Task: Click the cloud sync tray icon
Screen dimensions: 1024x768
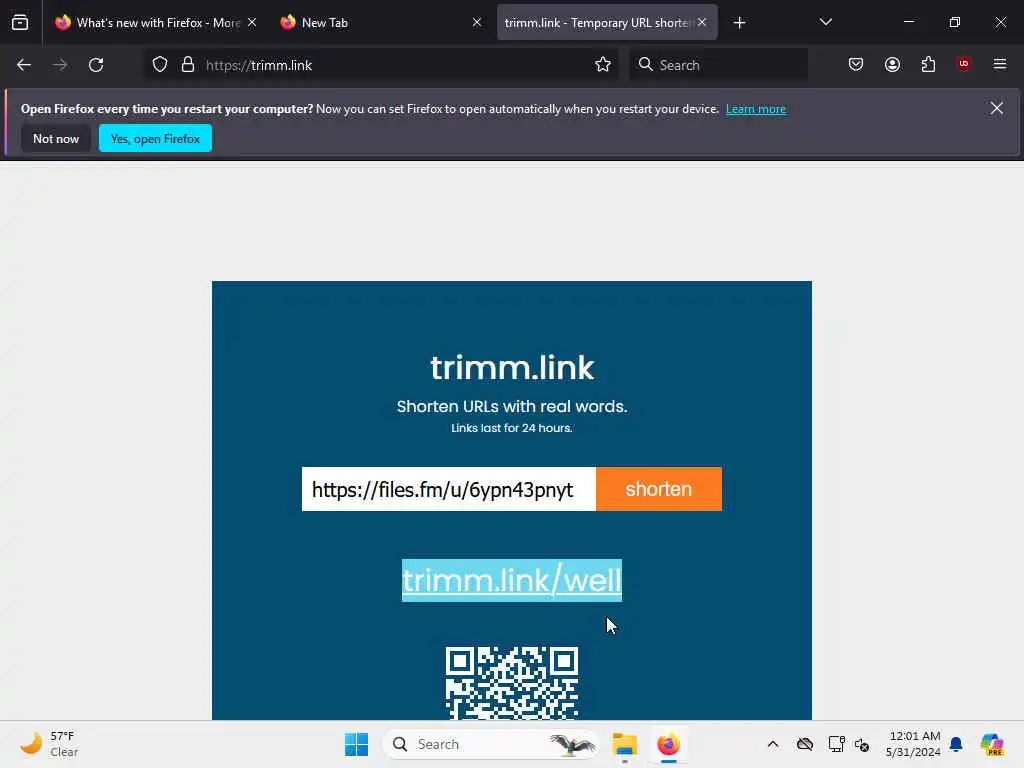Action: tap(805, 744)
